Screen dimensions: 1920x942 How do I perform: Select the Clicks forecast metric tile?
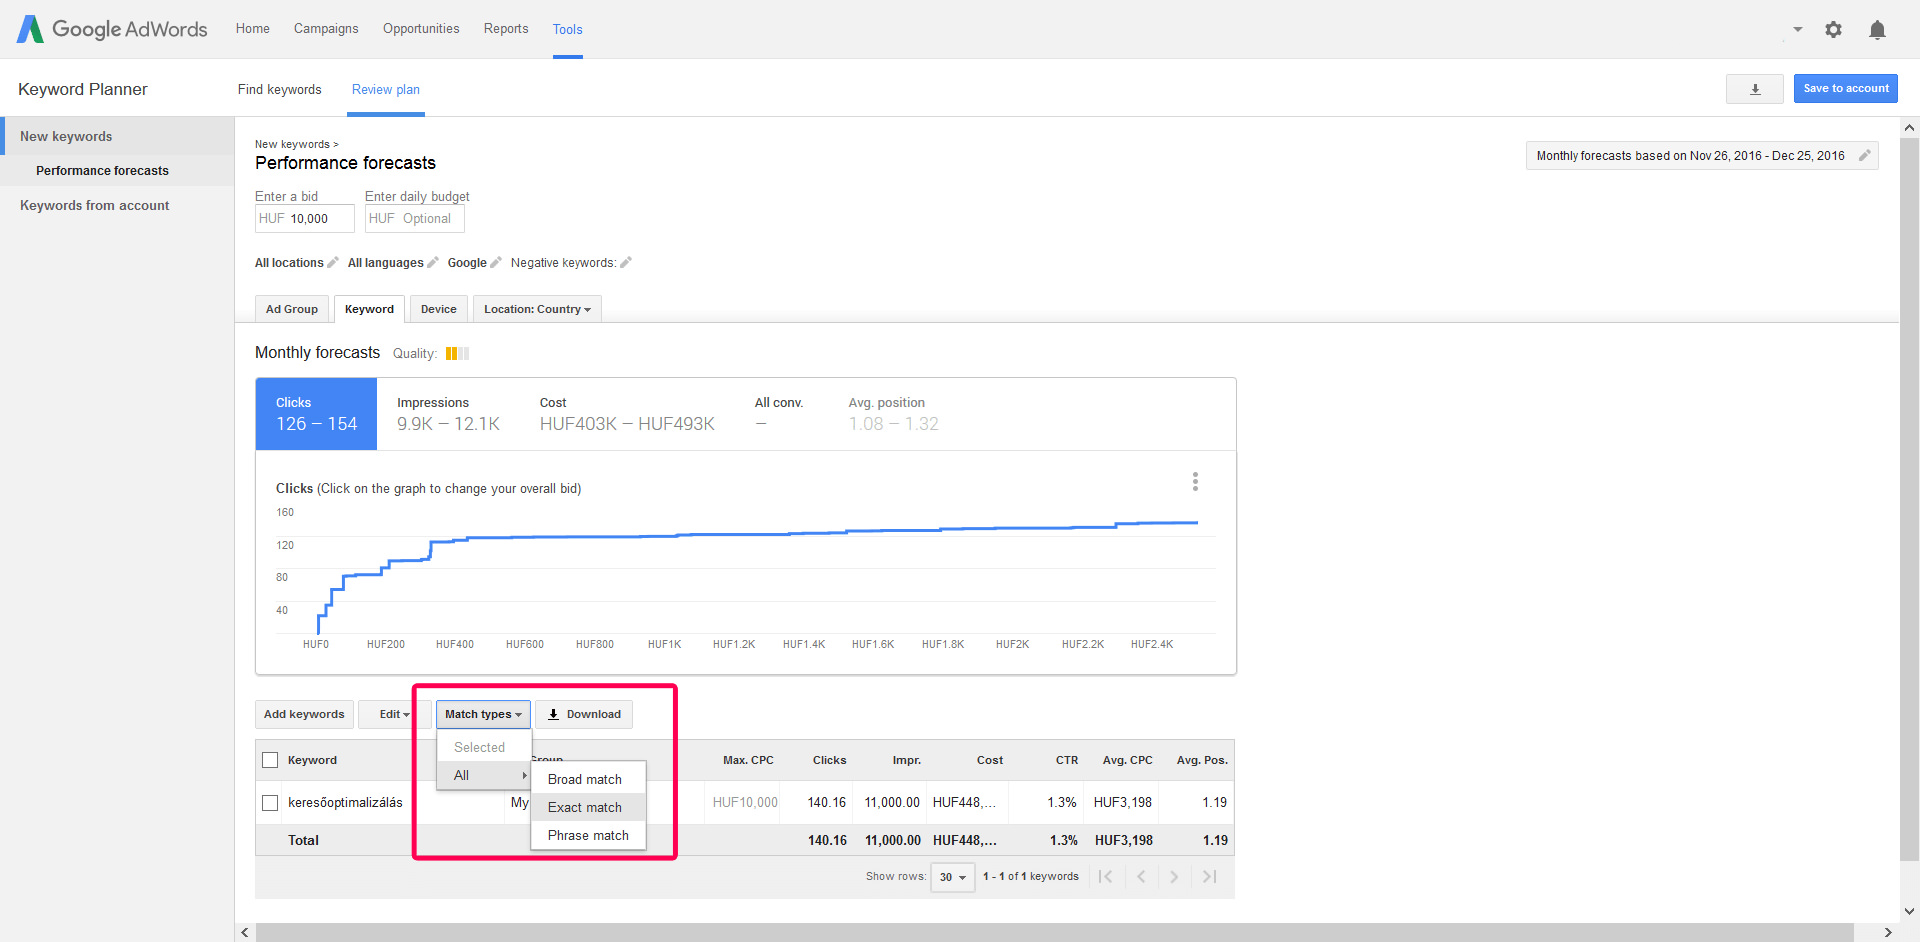tap(316, 414)
